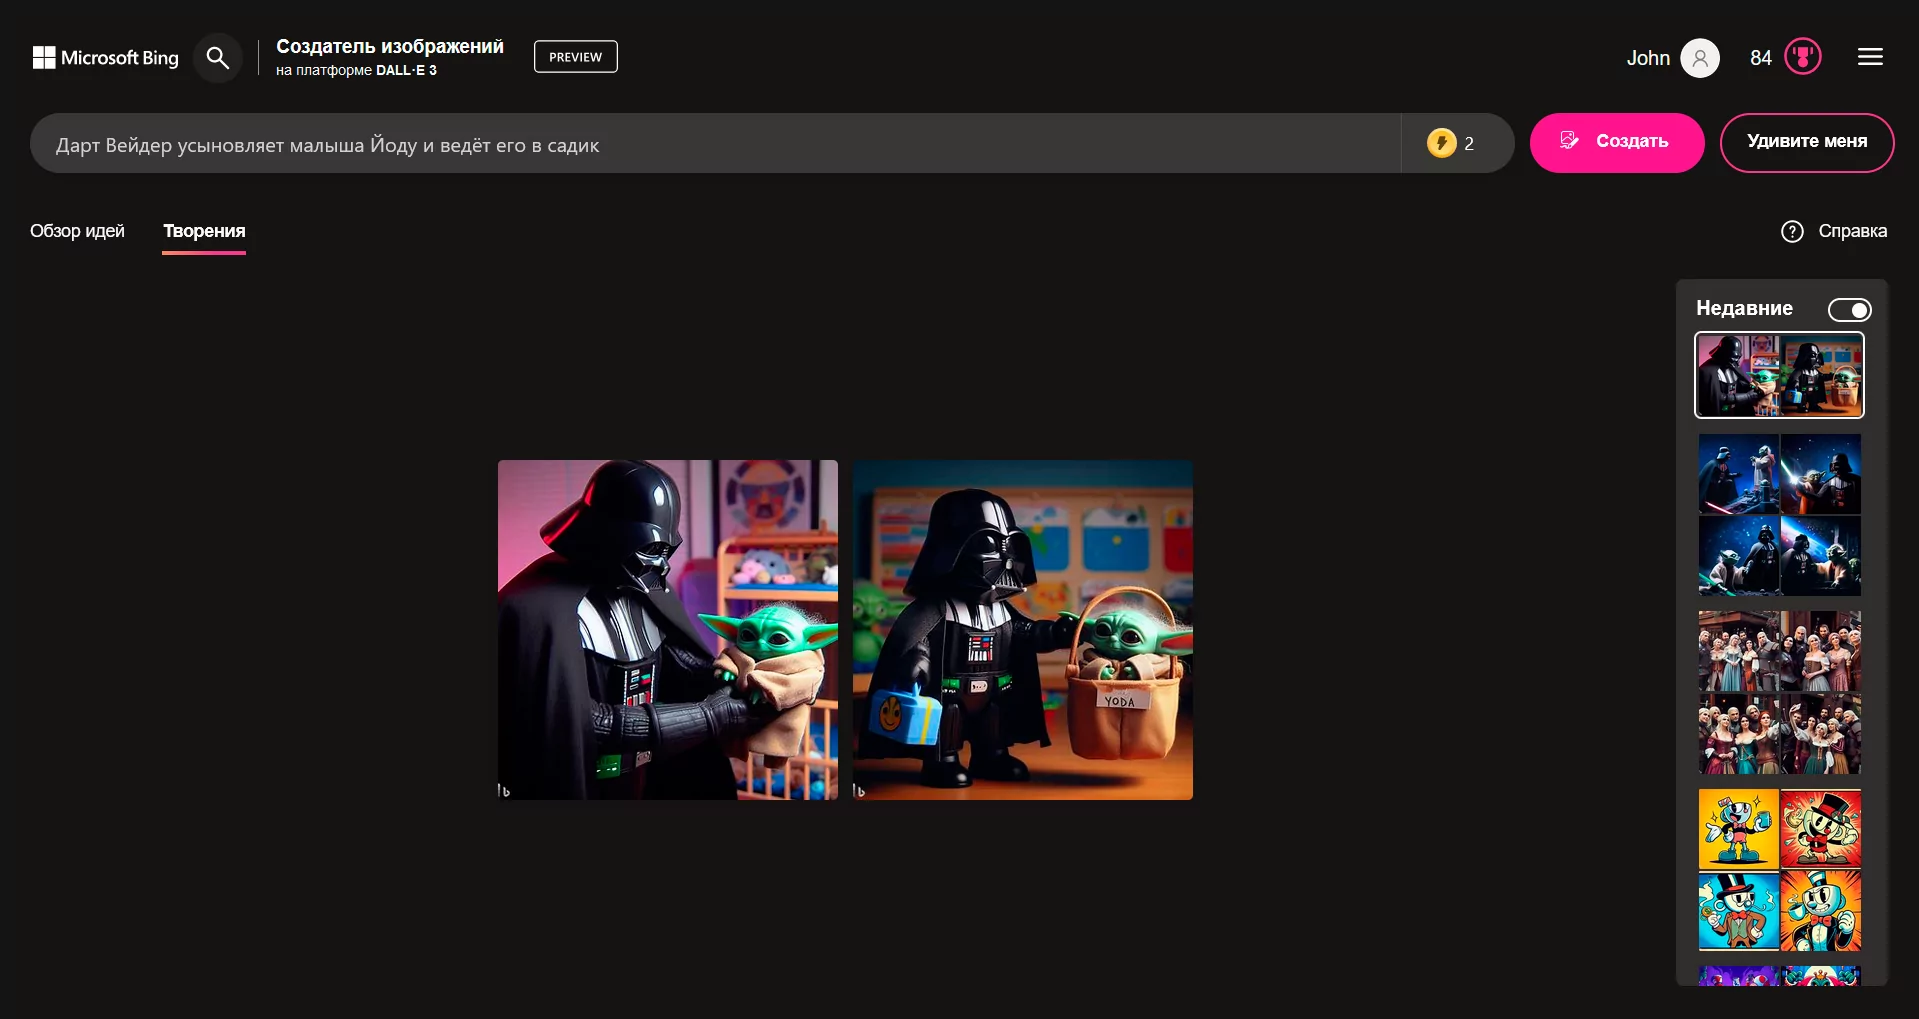Click the PREVIEW badge
Image resolution: width=1919 pixels, height=1019 pixels.
point(576,57)
